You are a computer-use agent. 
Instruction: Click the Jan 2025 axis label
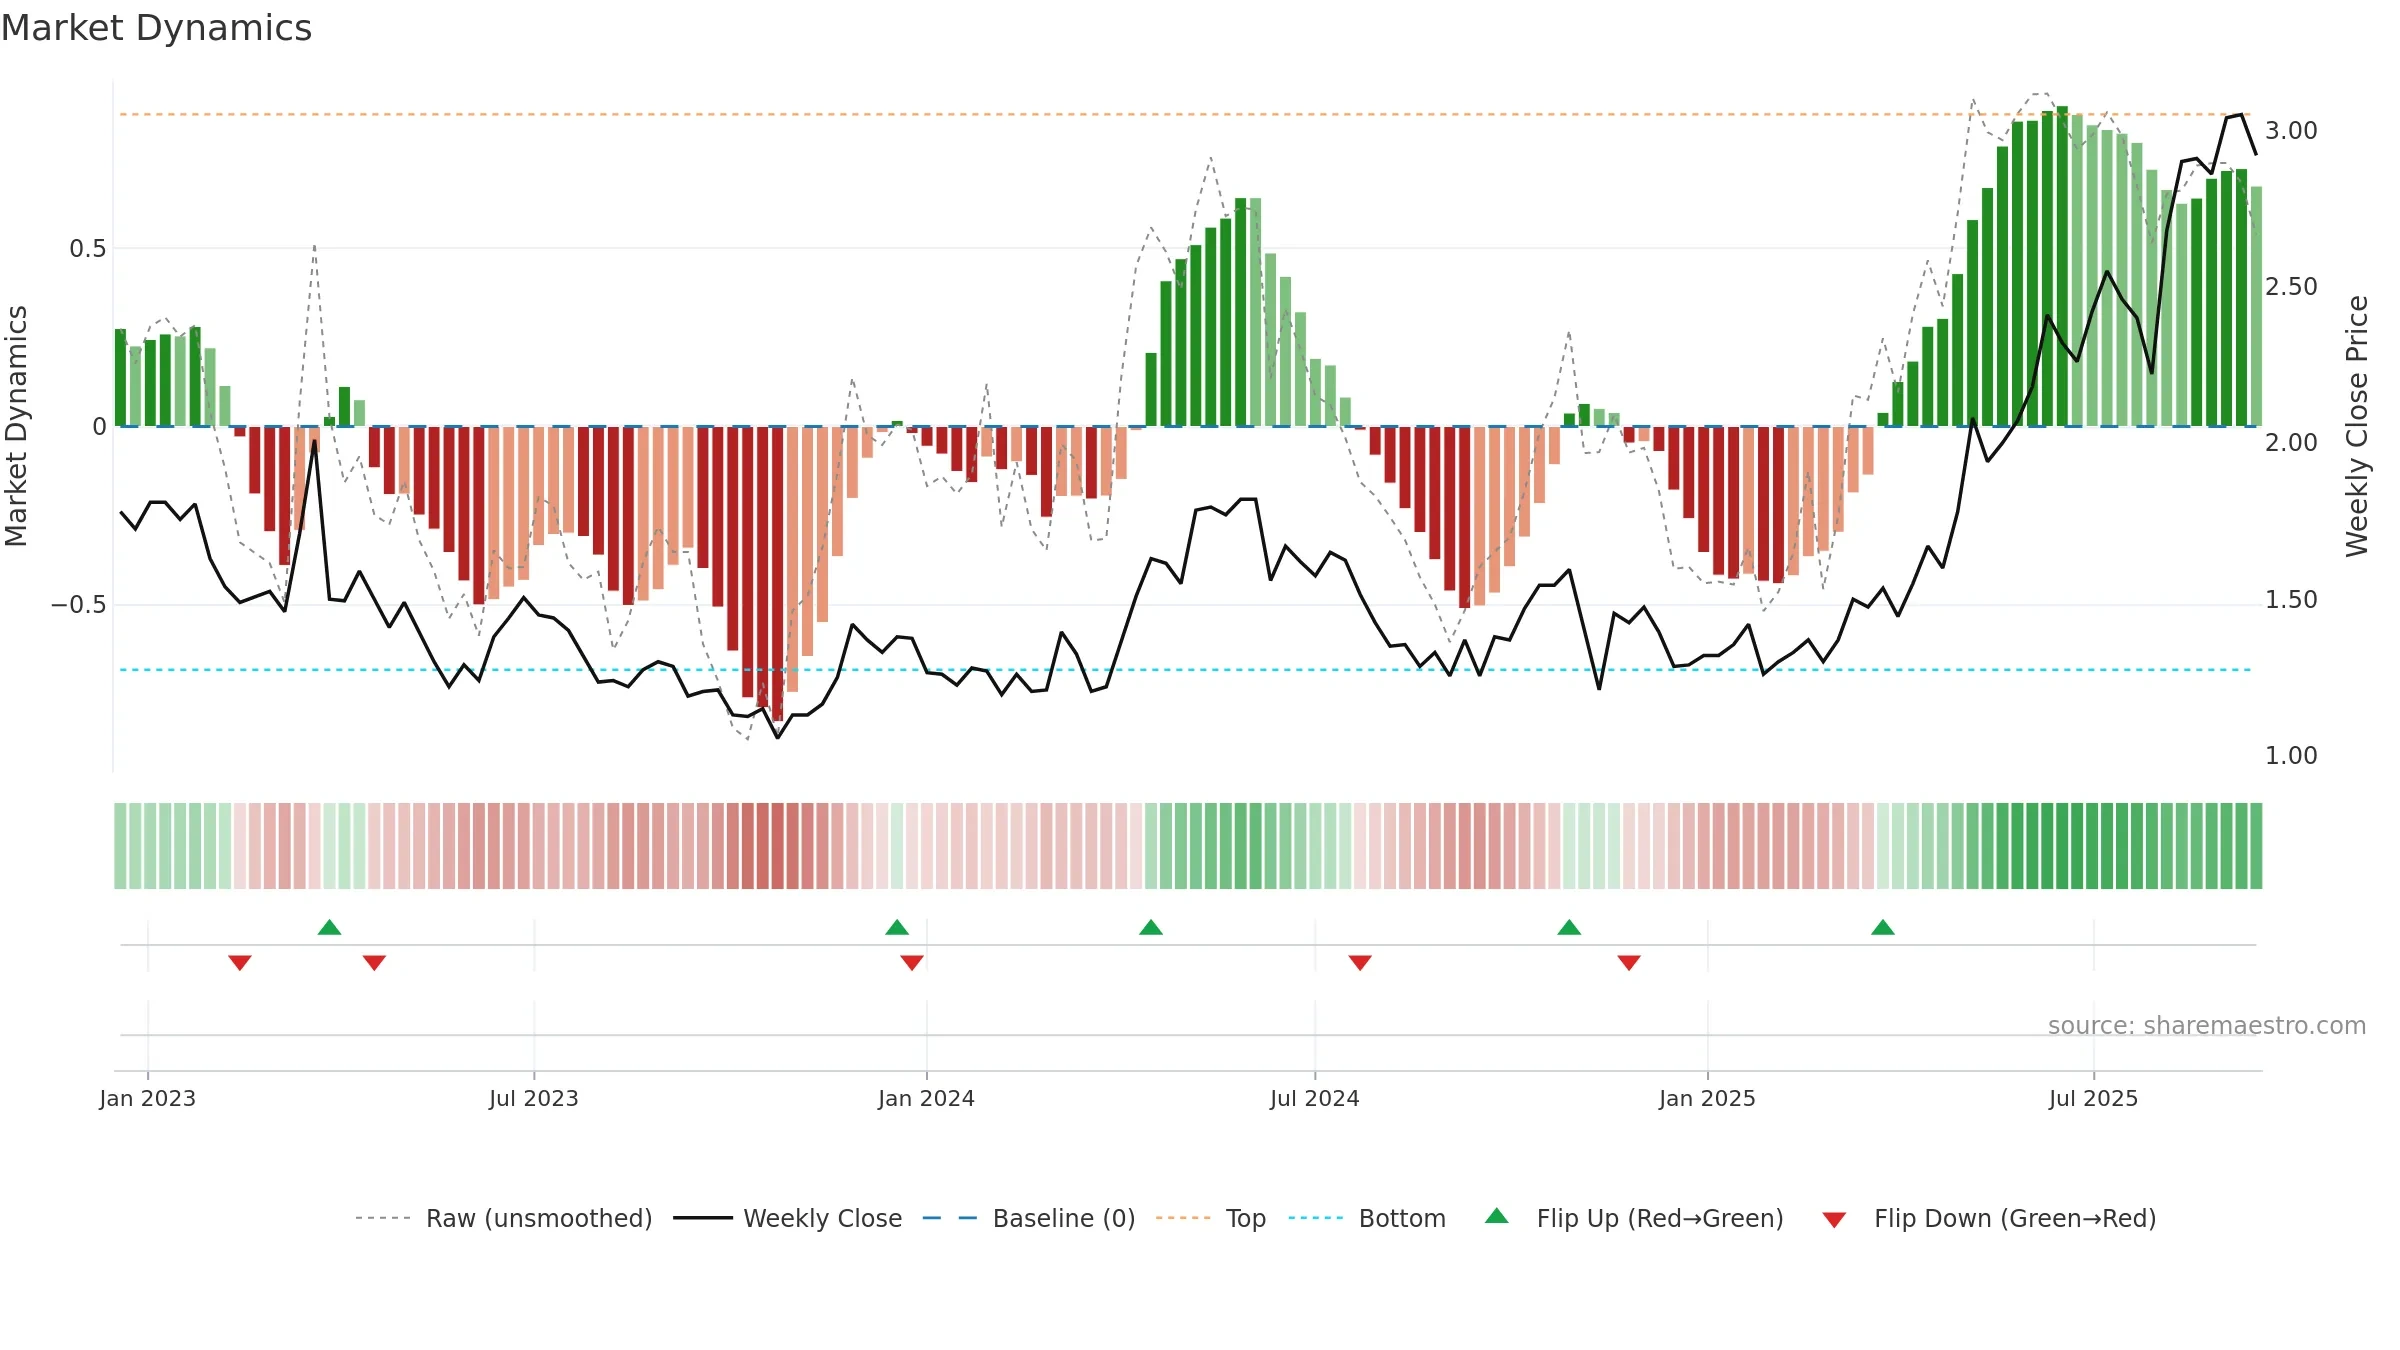point(1708,1098)
